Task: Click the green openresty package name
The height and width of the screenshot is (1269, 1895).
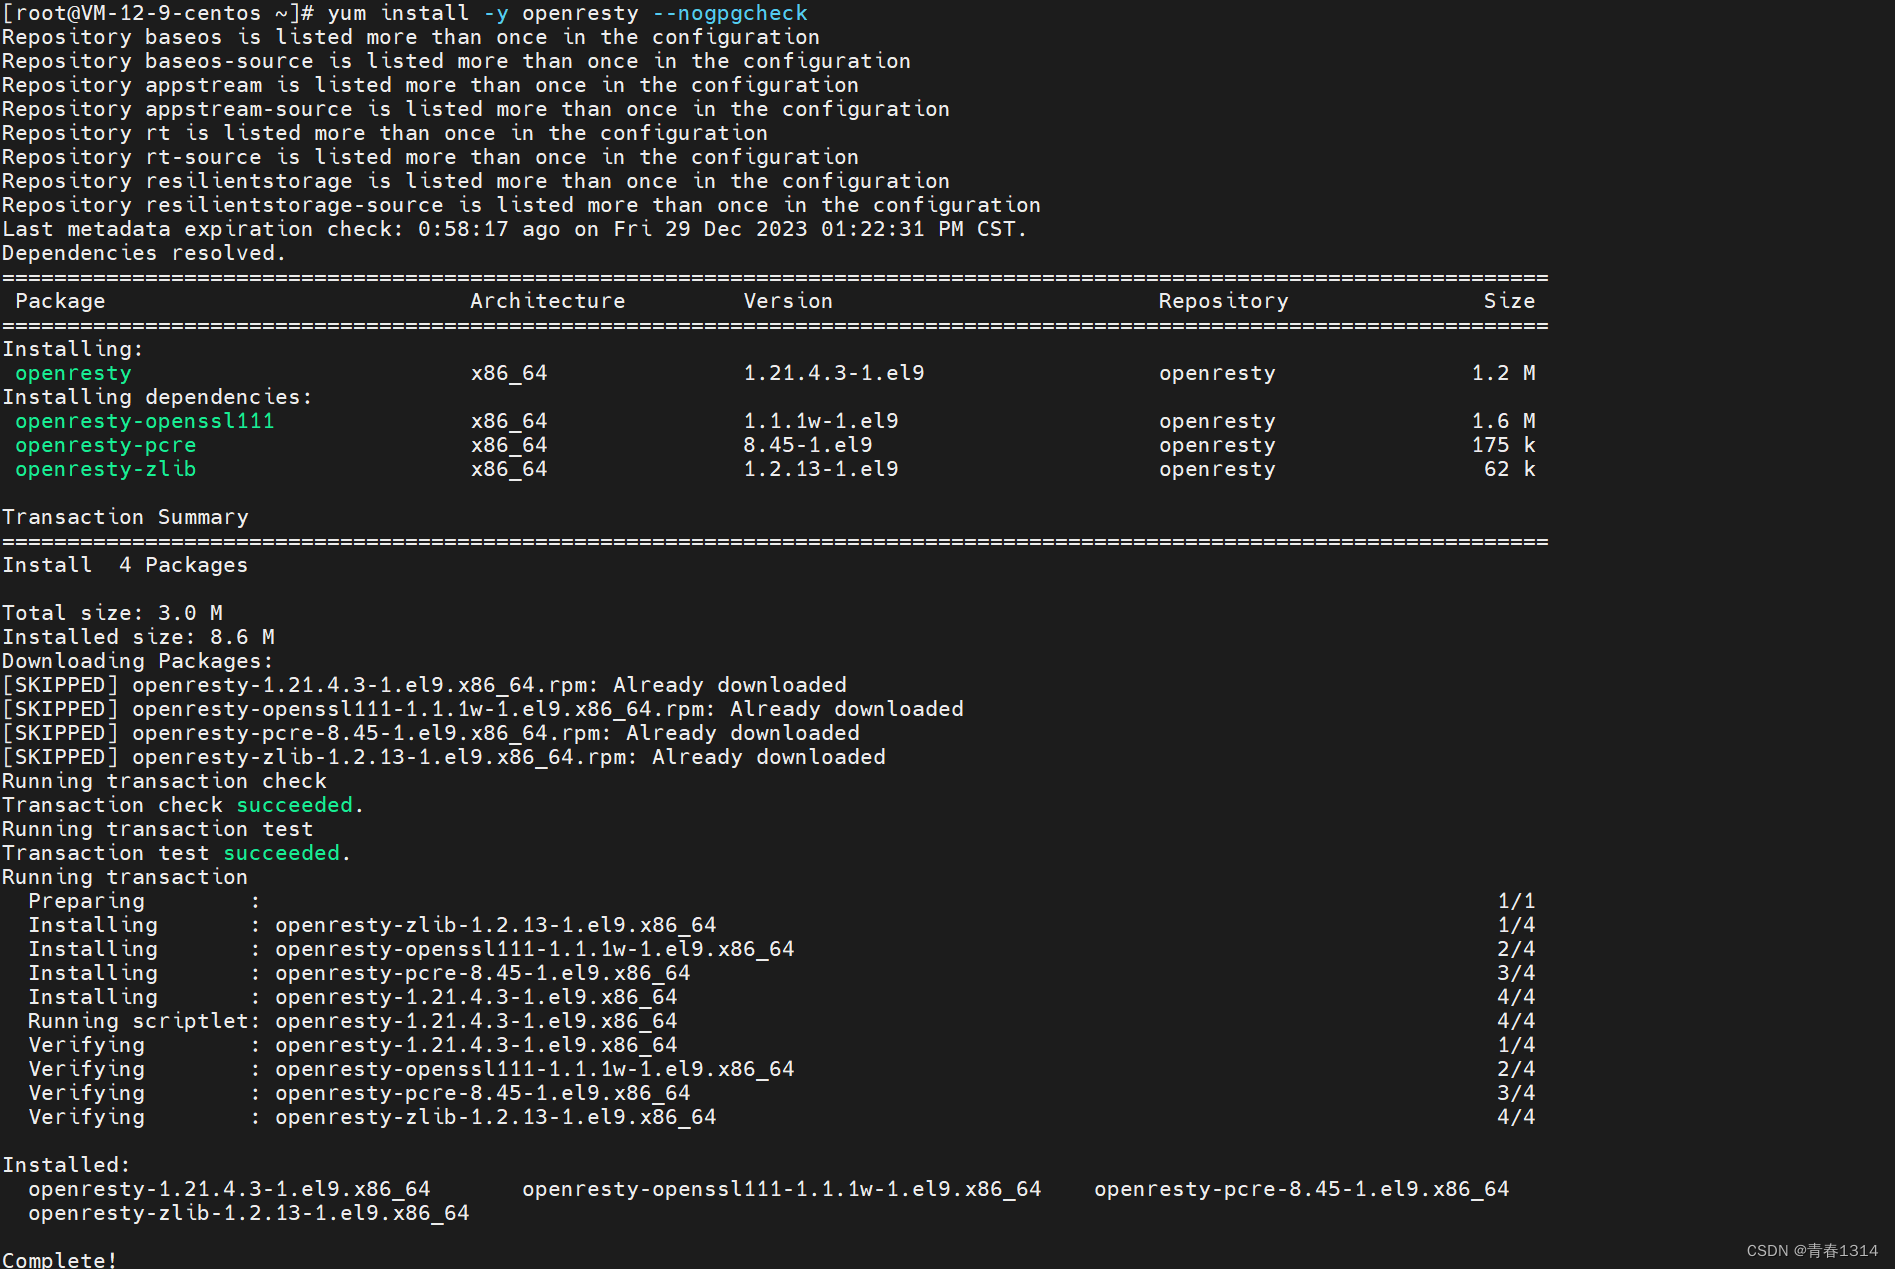Action: coord(73,373)
